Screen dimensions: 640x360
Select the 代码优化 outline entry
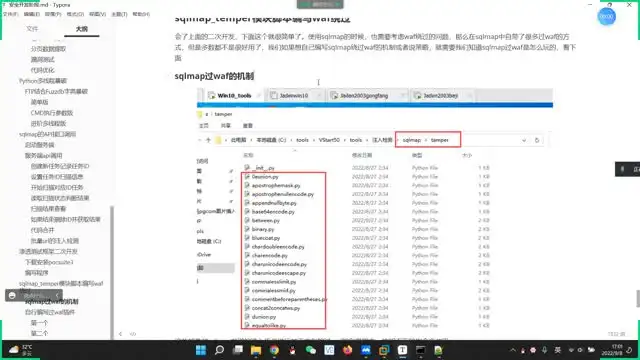42,70
